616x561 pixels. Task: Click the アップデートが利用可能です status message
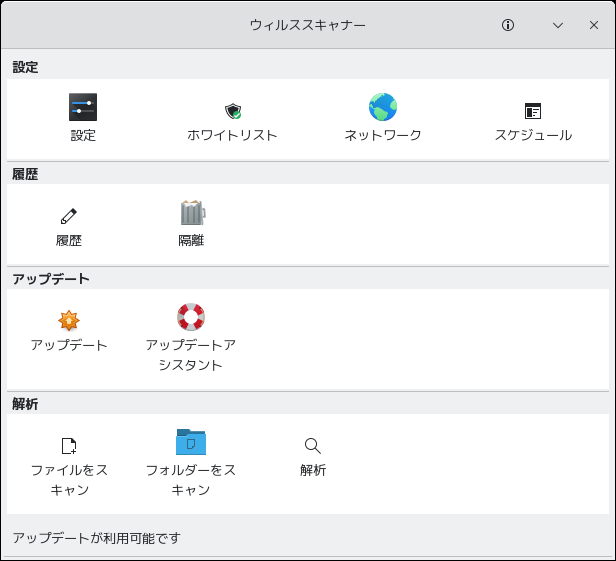pyautogui.click(x=97, y=538)
